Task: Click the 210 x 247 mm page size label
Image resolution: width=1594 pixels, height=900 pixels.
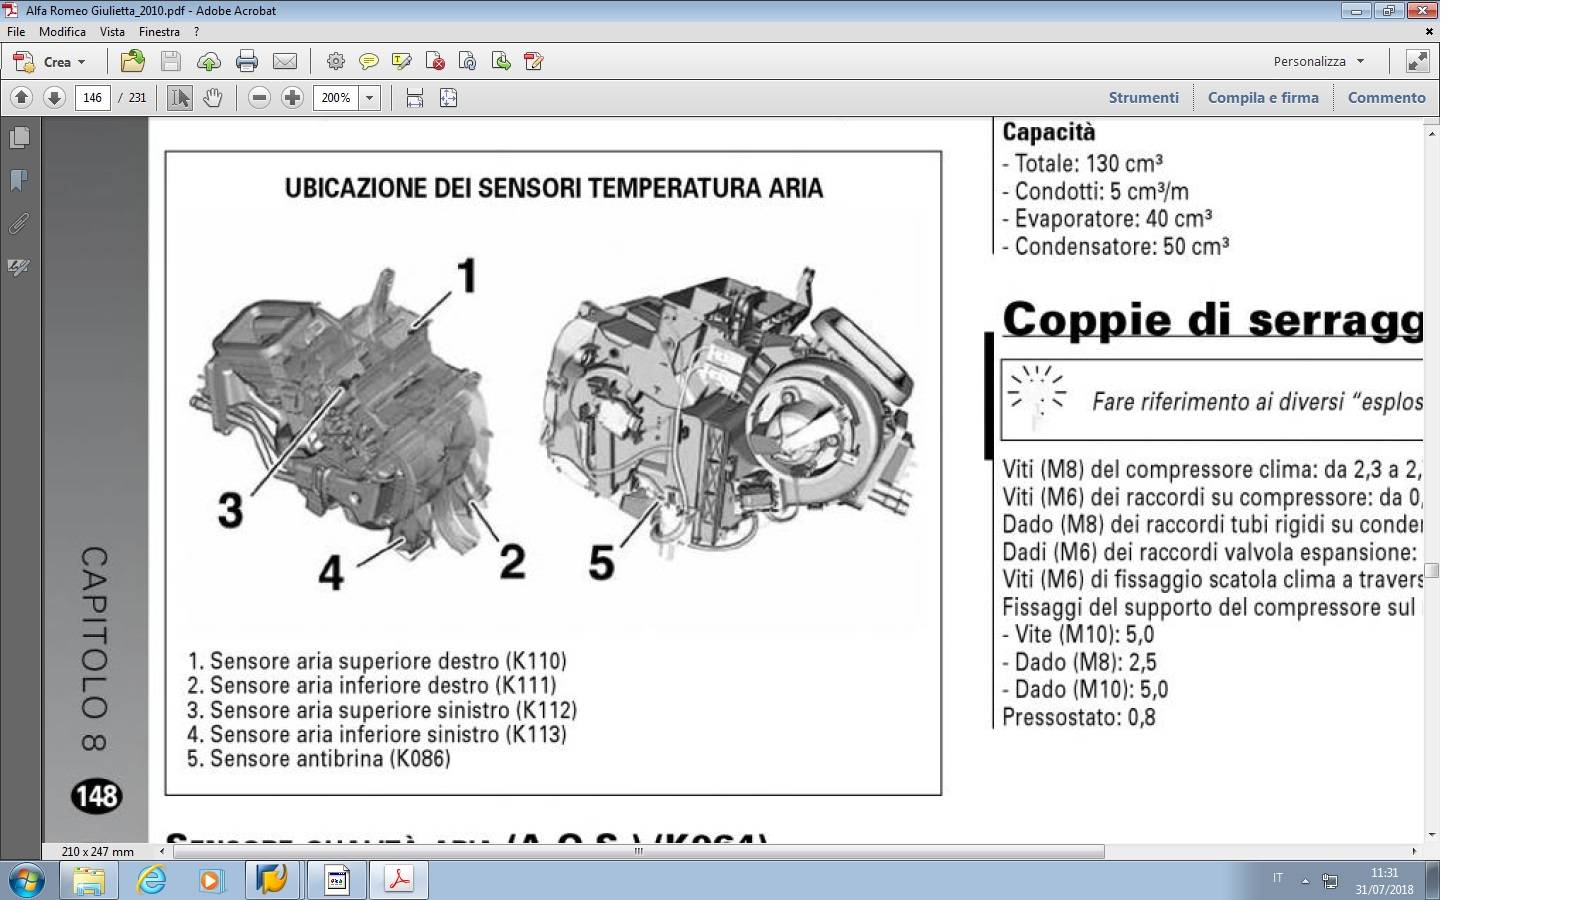Action: [x=97, y=852]
